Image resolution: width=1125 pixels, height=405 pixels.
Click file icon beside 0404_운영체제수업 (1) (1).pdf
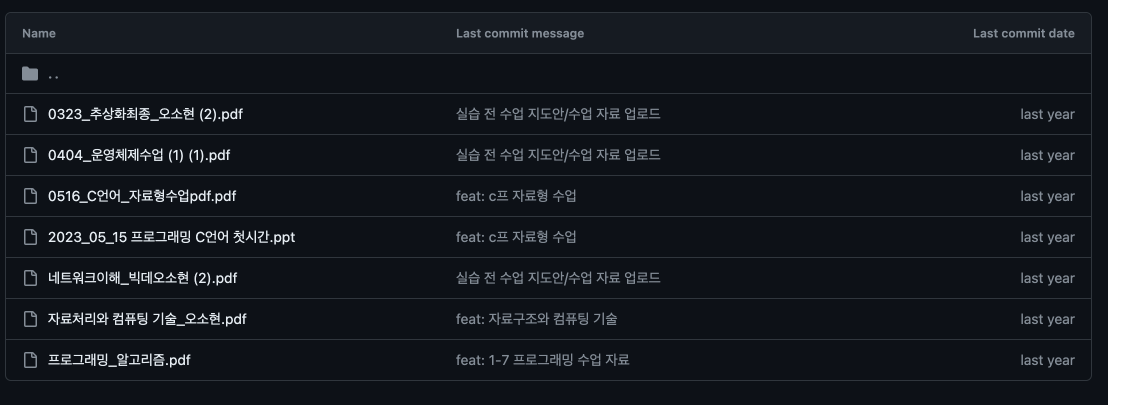pyautogui.click(x=30, y=155)
